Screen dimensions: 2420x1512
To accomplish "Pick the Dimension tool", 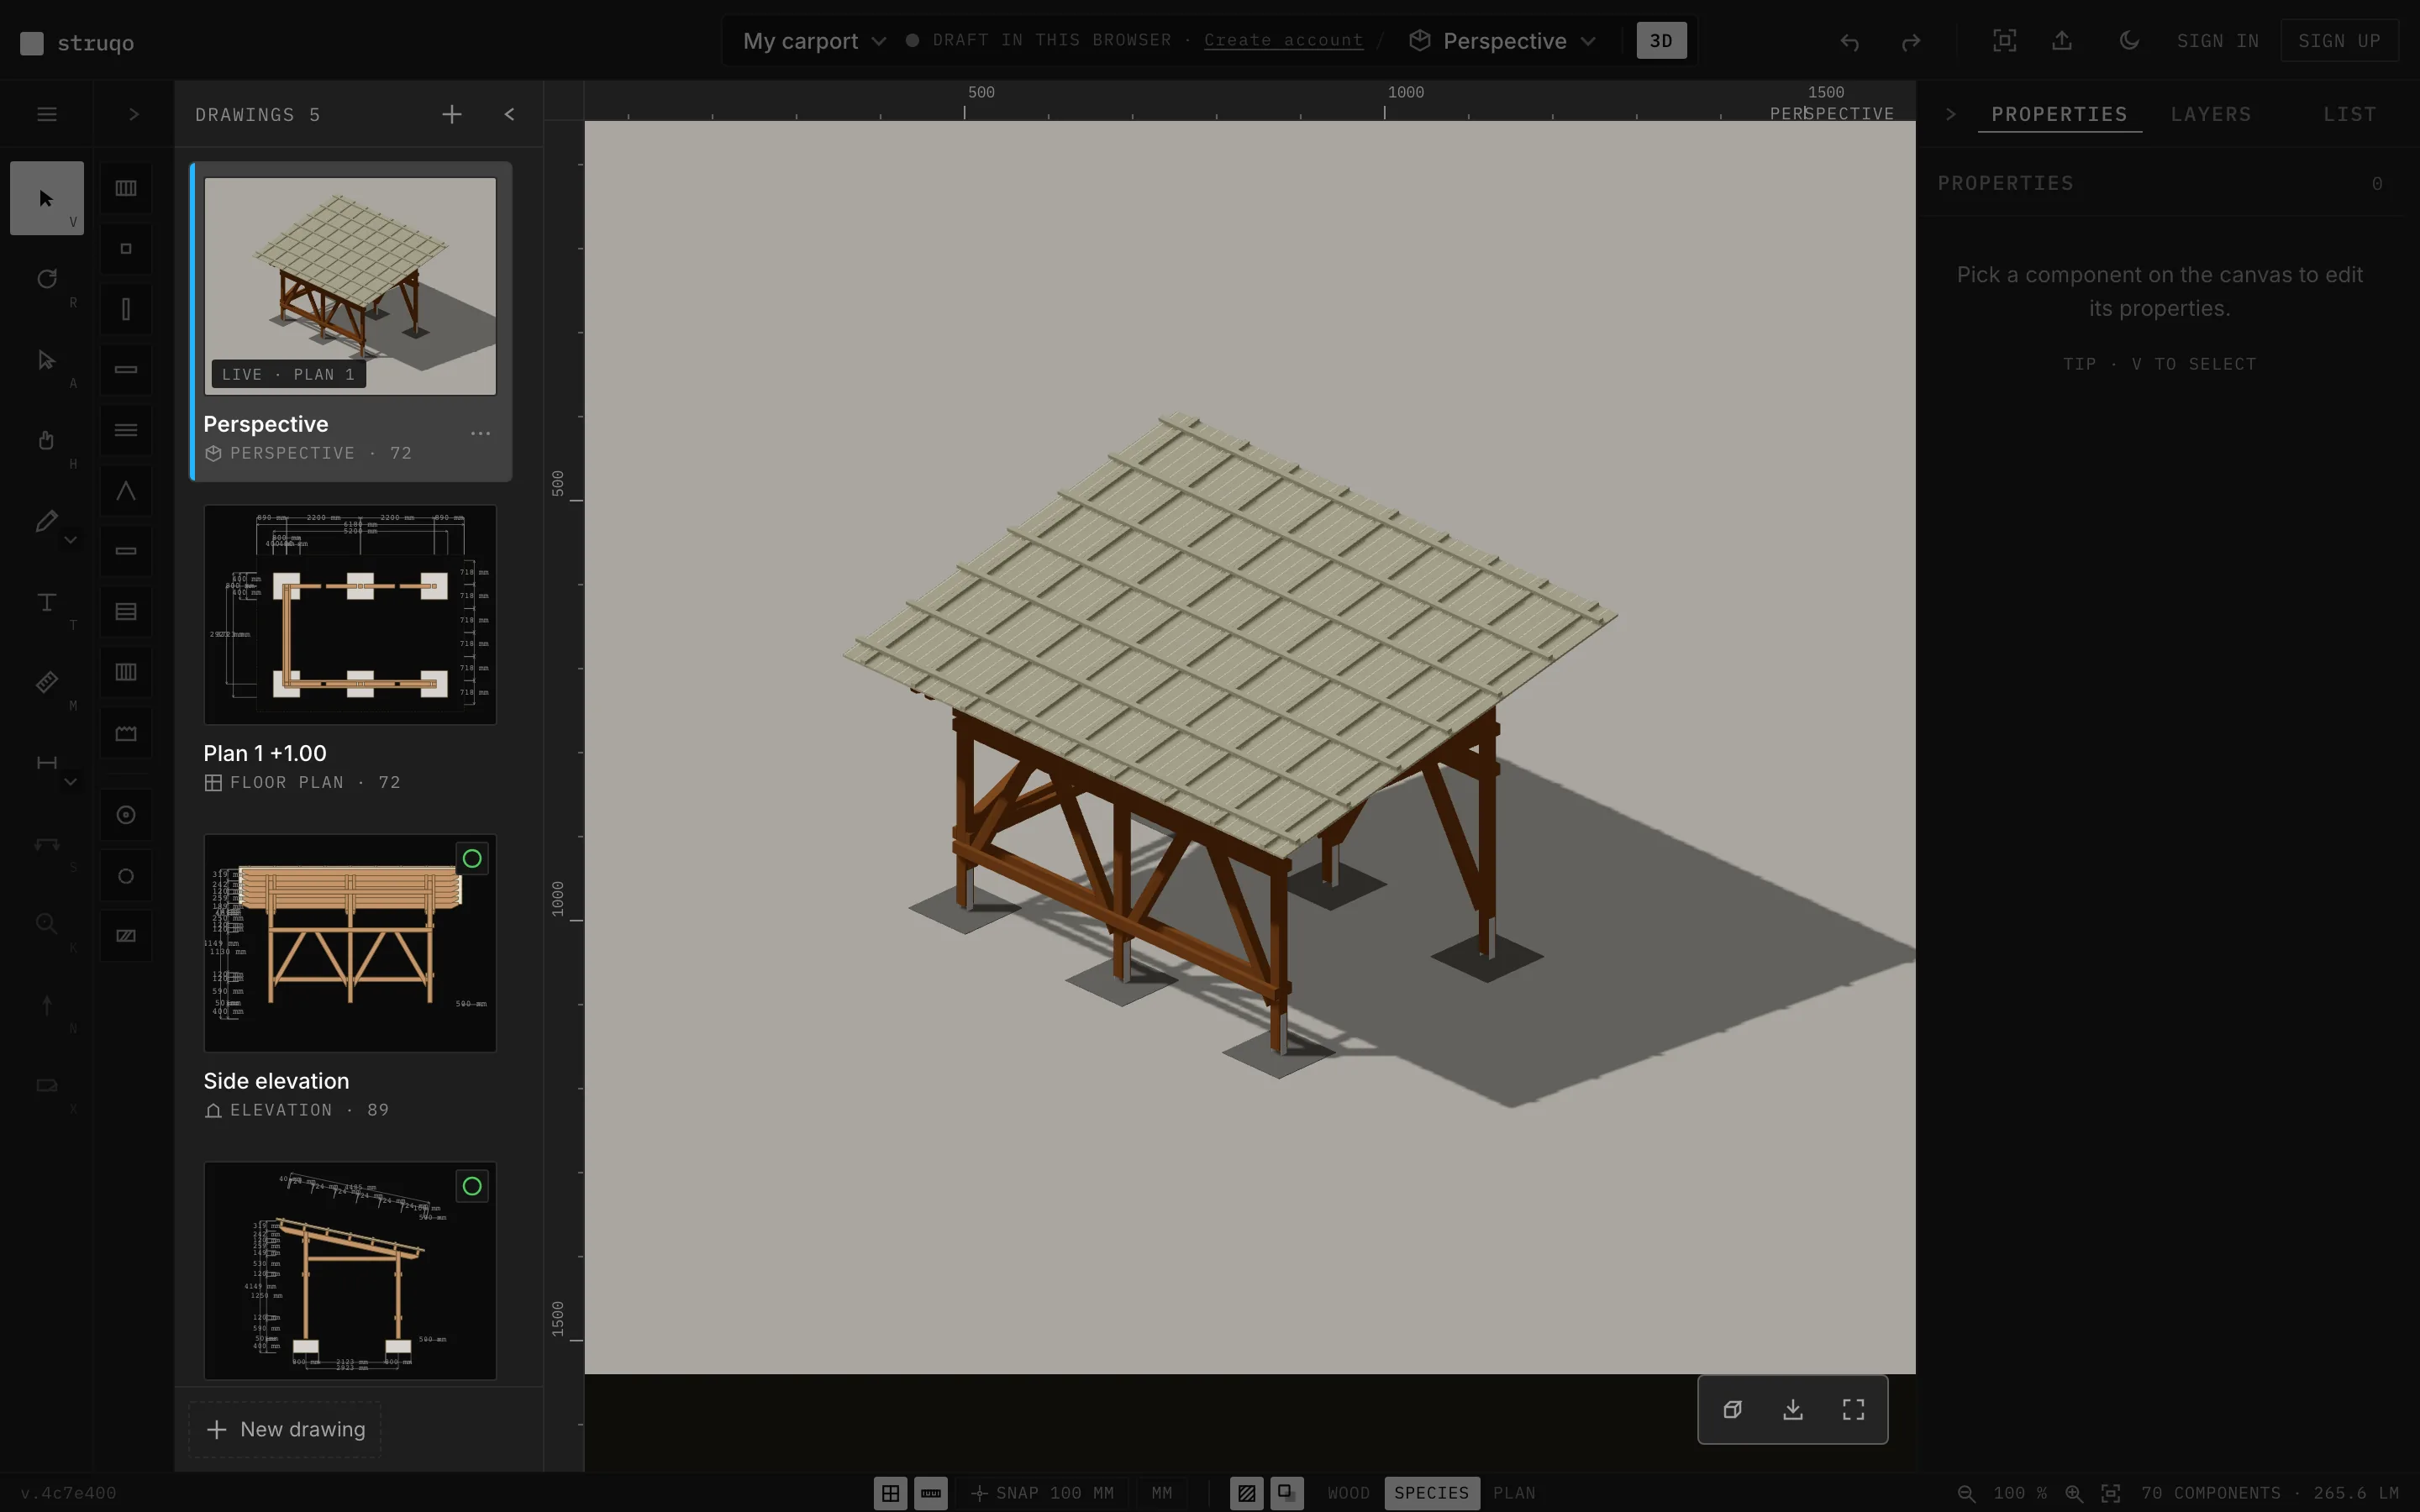I will (46, 763).
